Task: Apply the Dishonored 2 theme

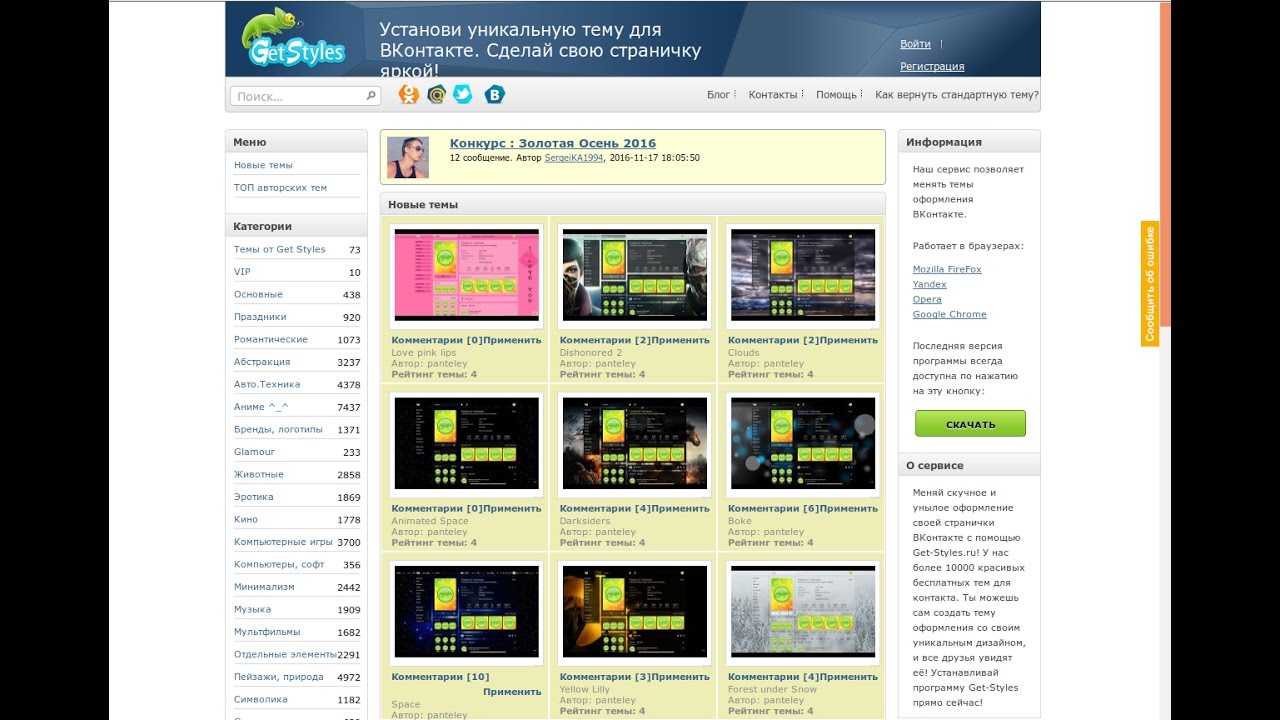Action: point(680,340)
